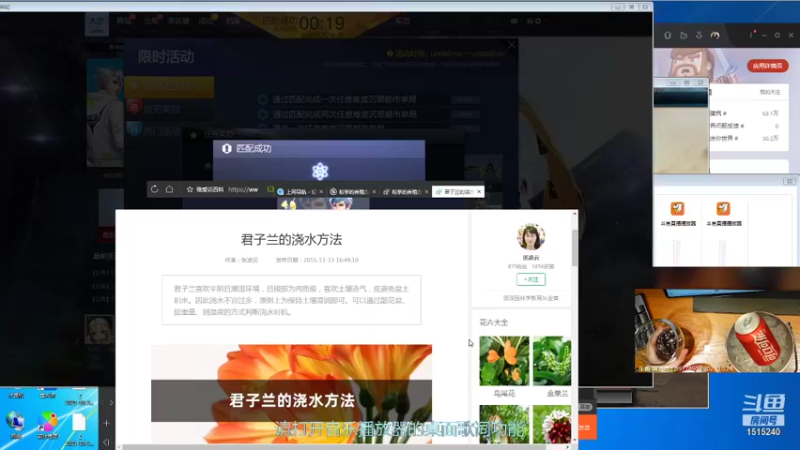
Task: Open the 商城 tab in game top bar
Action: coord(124,21)
